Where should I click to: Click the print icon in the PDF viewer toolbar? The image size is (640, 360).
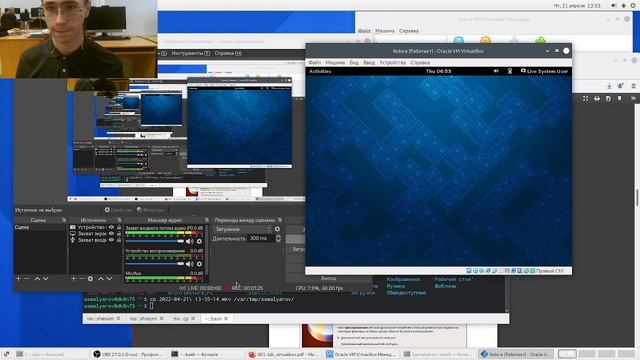(597, 98)
